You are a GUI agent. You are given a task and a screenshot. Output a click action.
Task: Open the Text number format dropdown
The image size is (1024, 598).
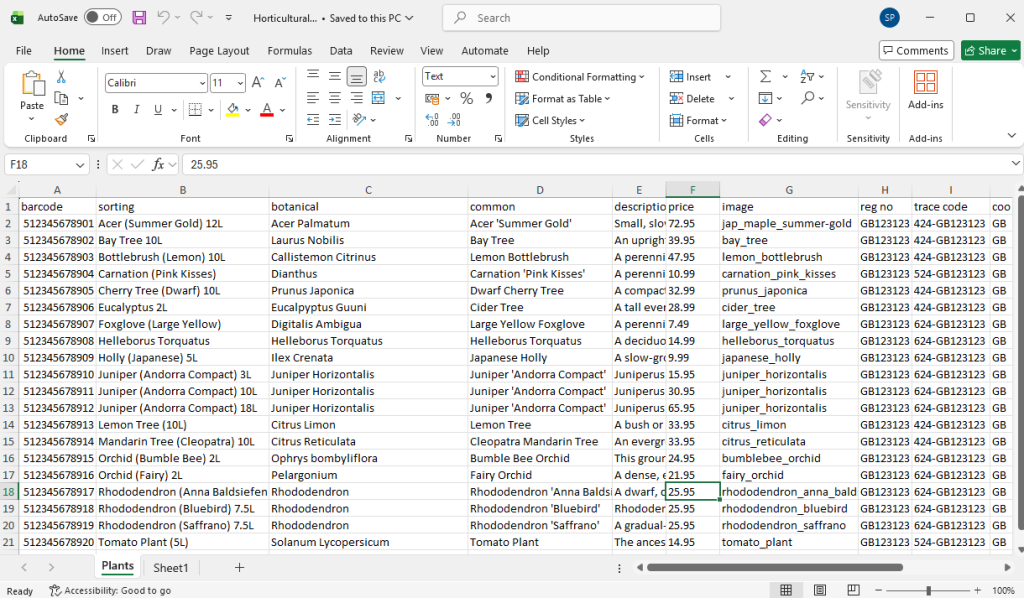pos(492,76)
